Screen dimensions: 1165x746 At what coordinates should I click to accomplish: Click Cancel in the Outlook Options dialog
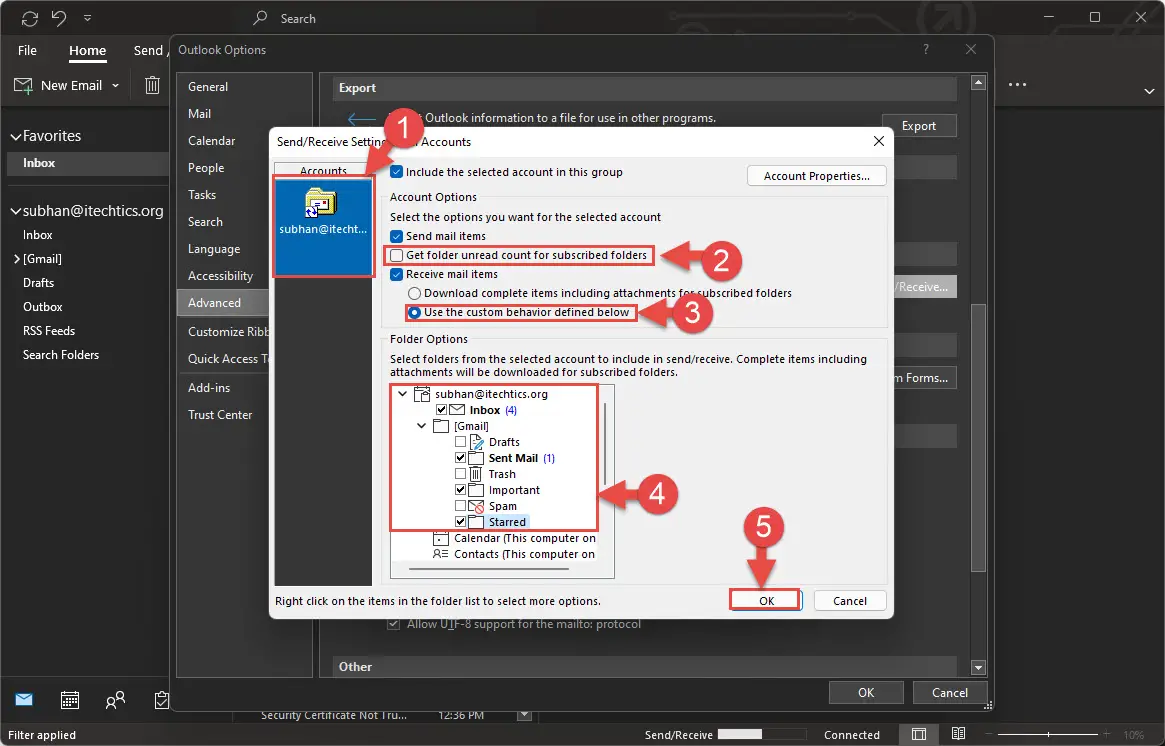(950, 693)
